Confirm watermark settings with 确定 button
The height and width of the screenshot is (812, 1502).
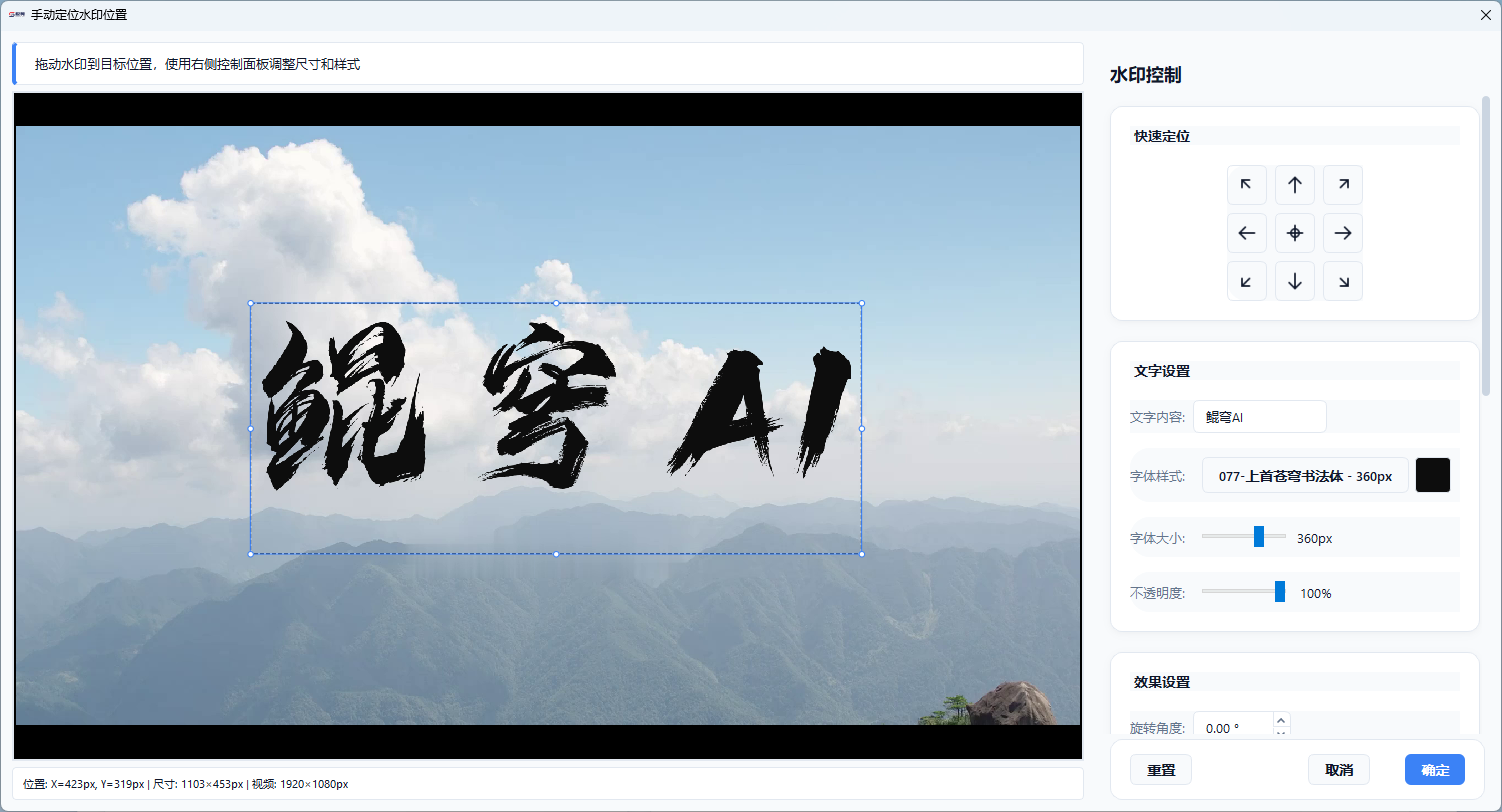click(x=1434, y=769)
